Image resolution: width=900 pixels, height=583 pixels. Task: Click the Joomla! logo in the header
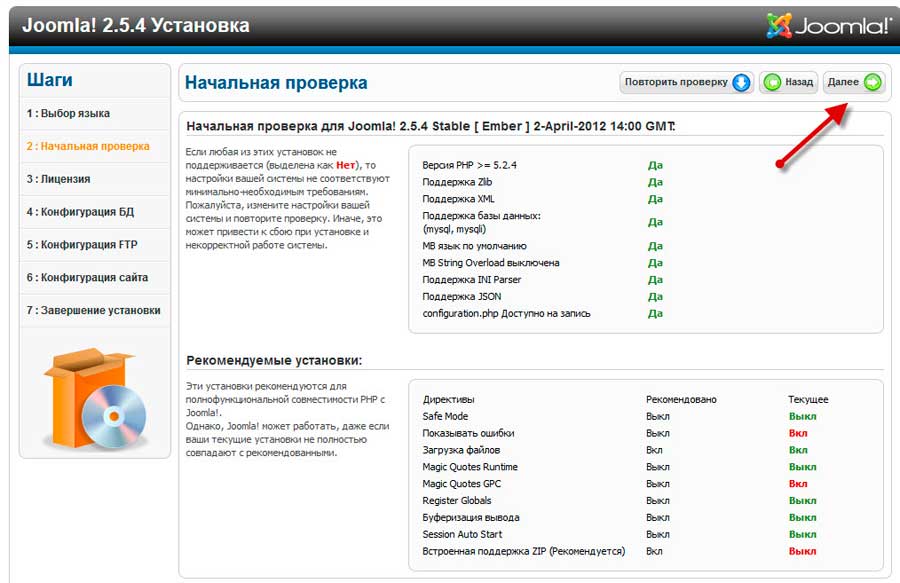coord(829,25)
